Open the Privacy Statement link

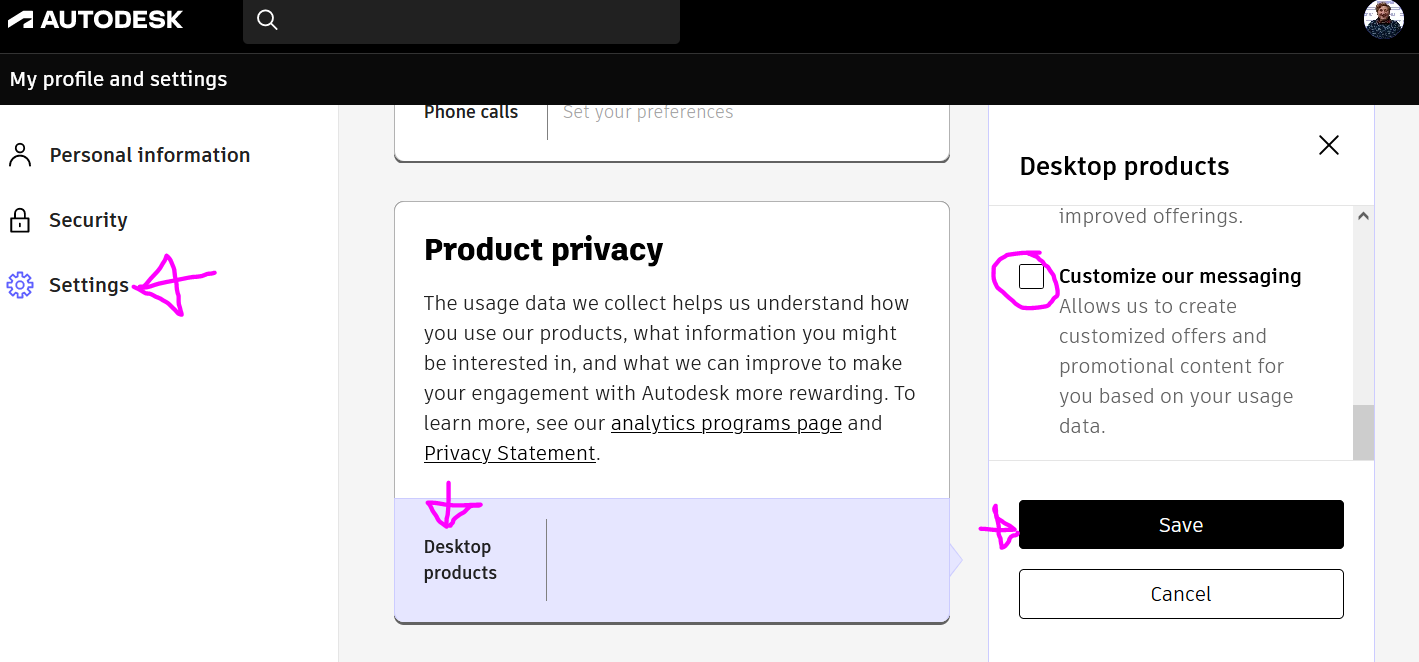510,453
